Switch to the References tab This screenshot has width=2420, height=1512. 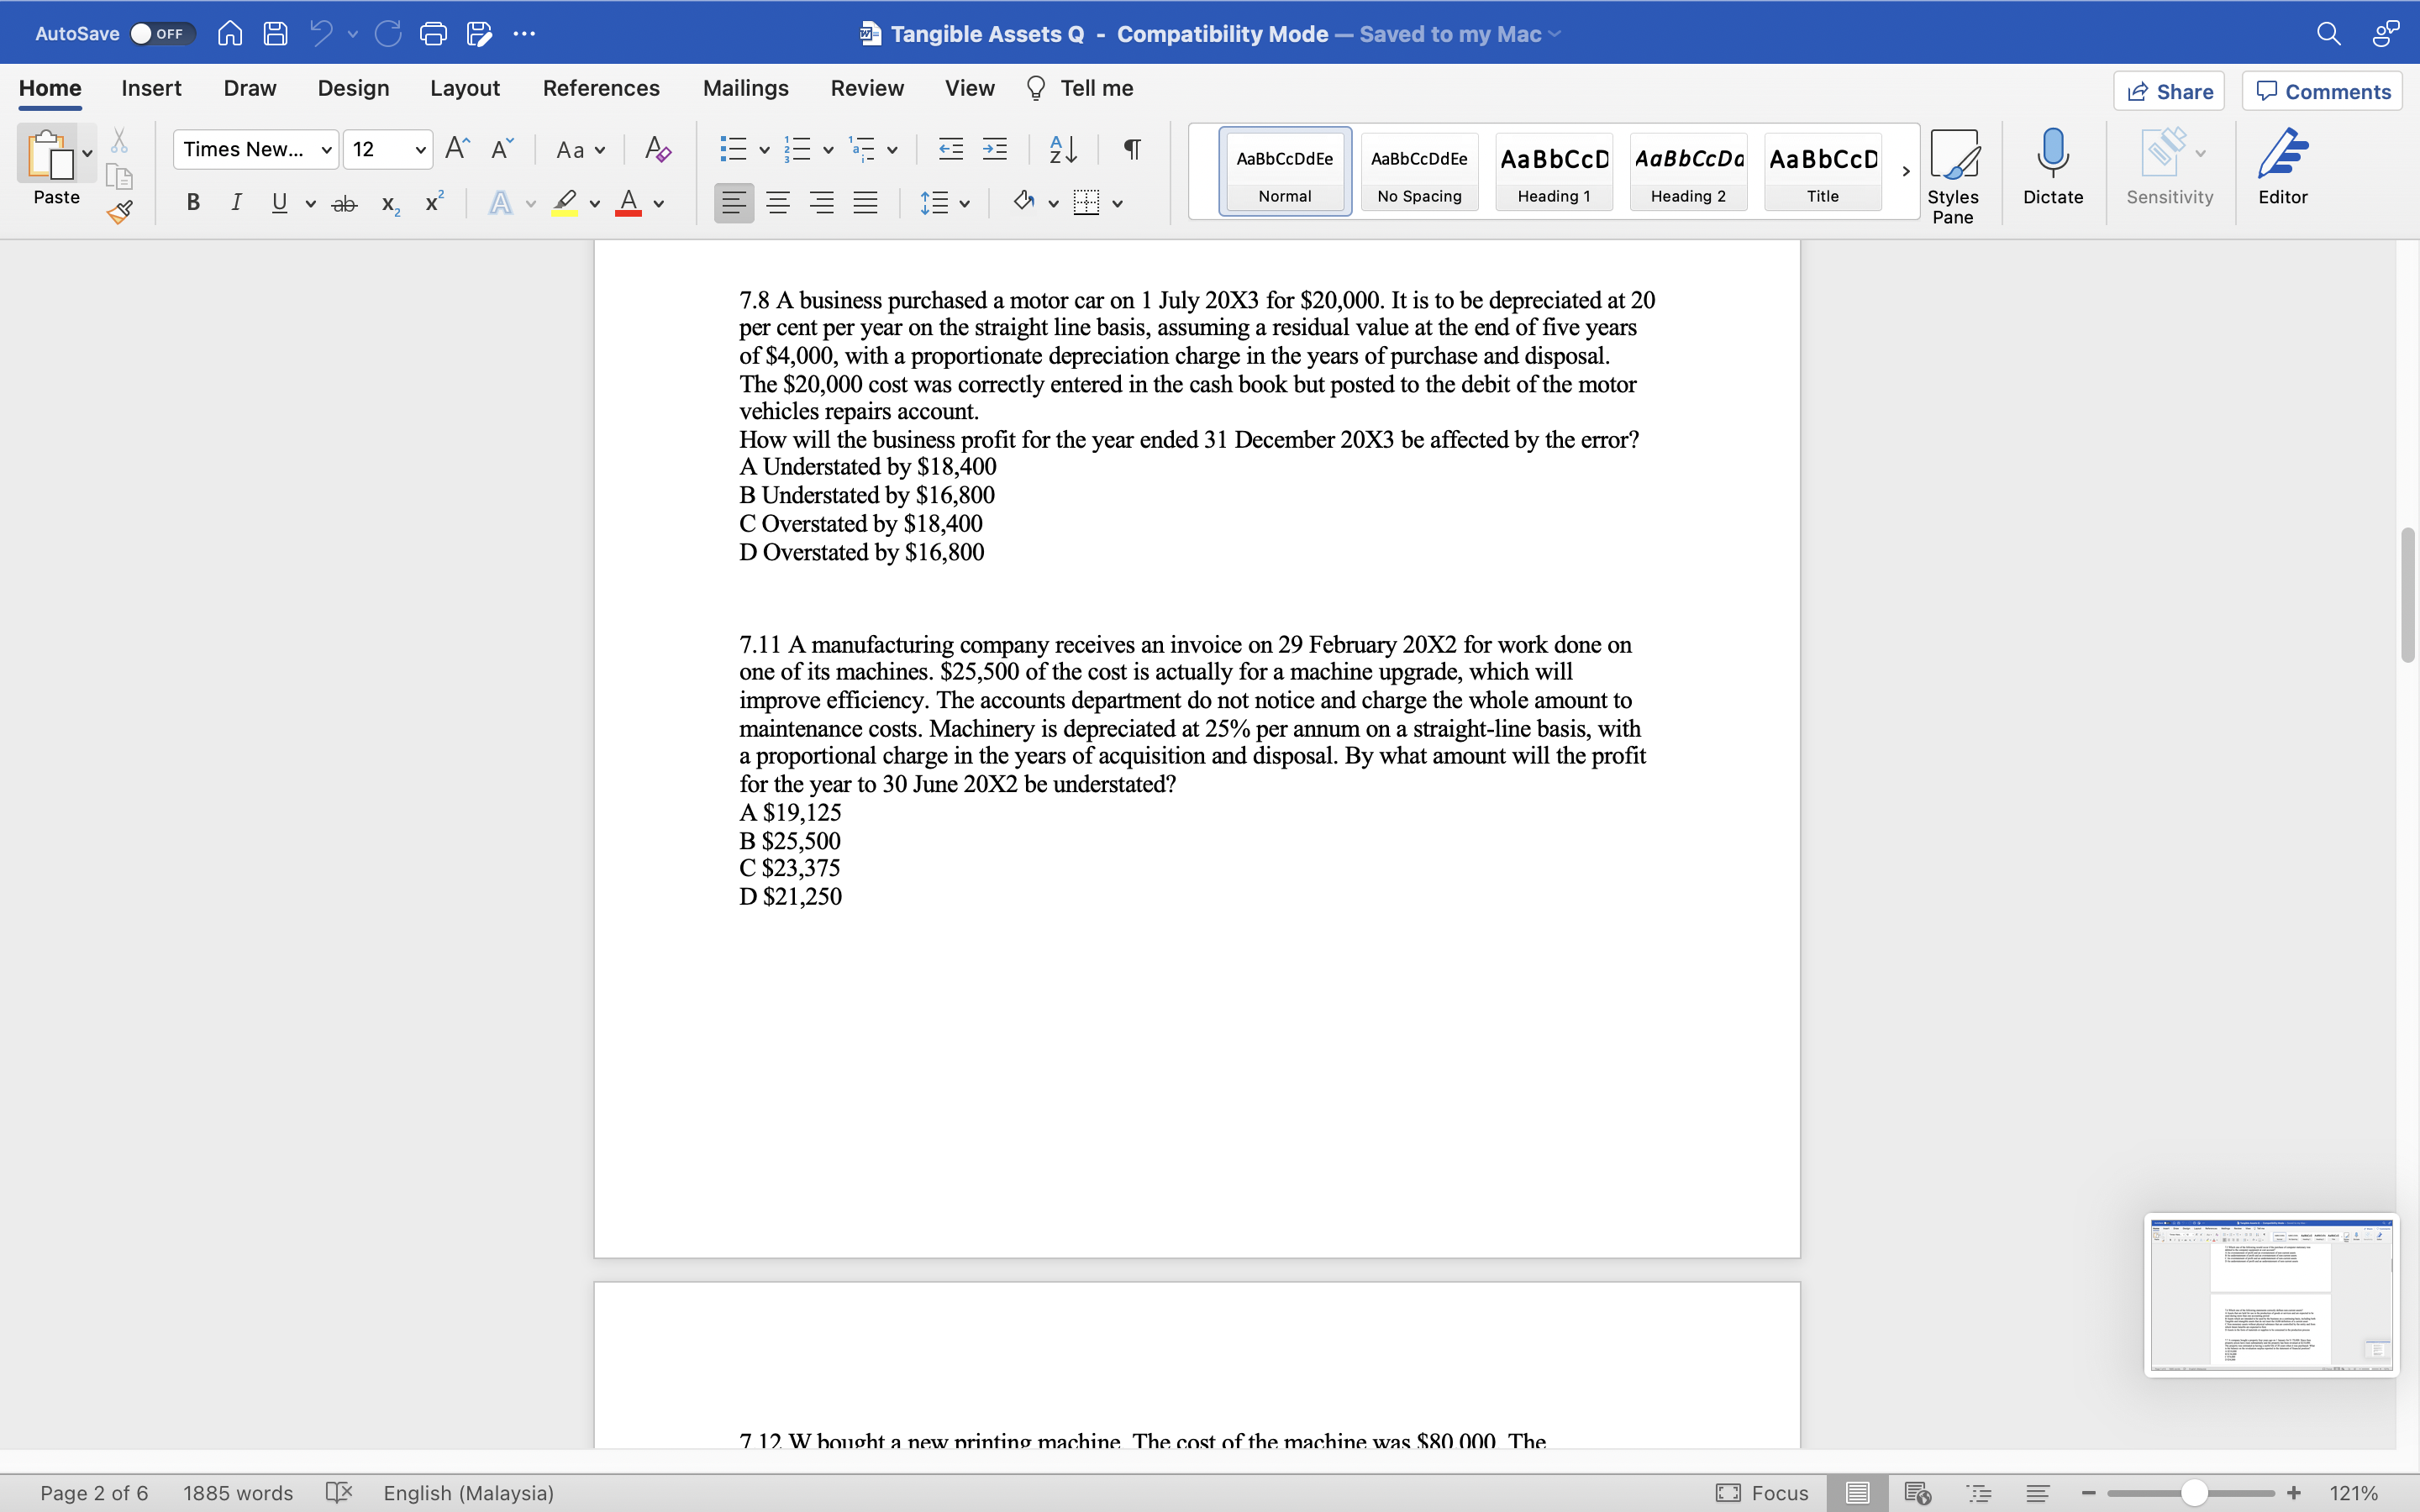coord(601,88)
